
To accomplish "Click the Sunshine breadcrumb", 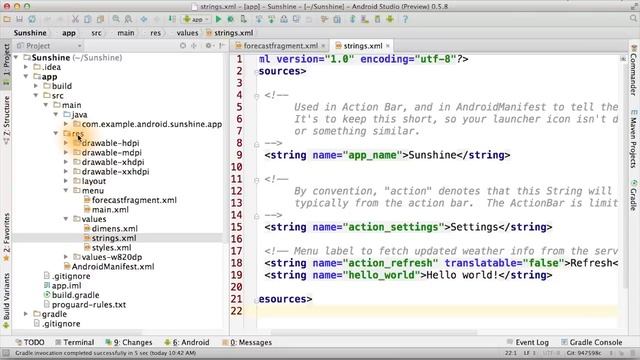I will click(30, 33).
